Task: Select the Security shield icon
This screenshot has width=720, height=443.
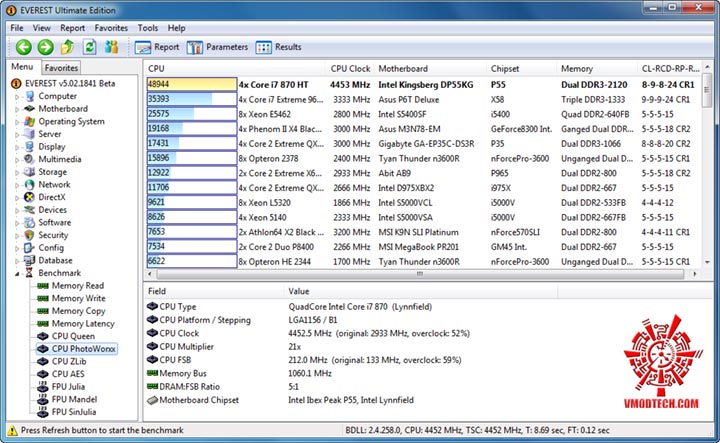Action: point(30,235)
